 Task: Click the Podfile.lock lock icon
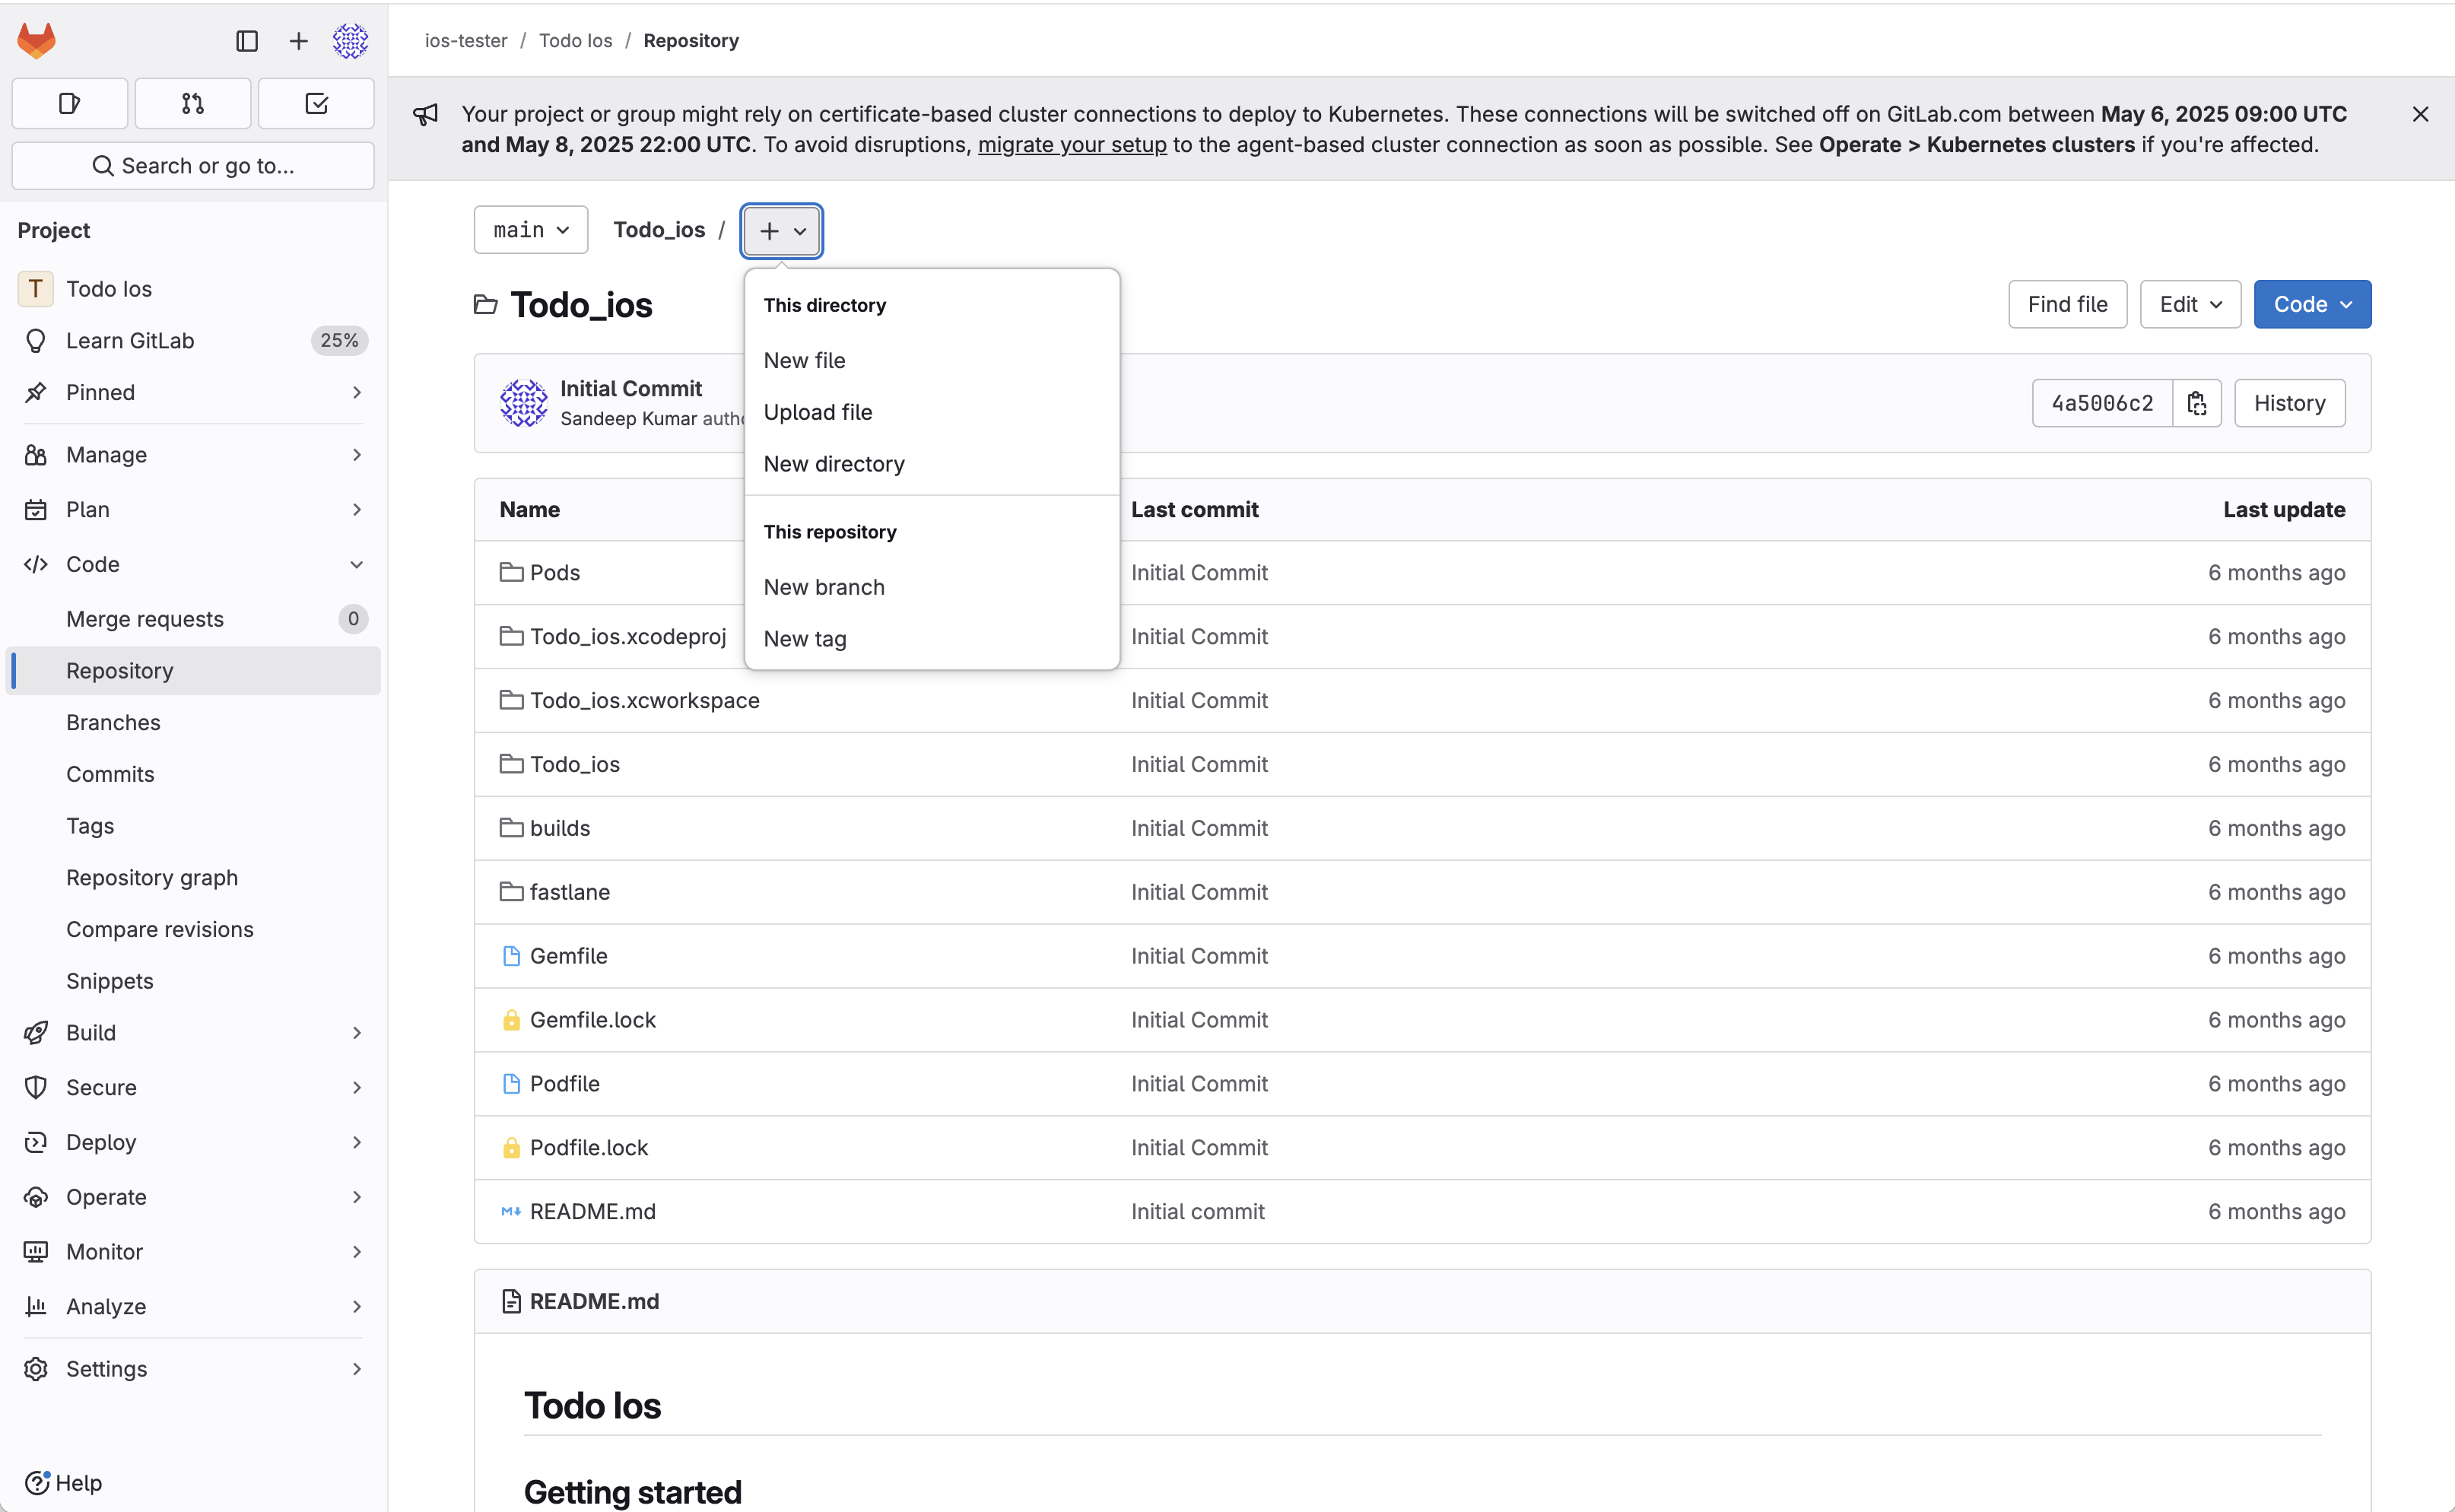511,1148
